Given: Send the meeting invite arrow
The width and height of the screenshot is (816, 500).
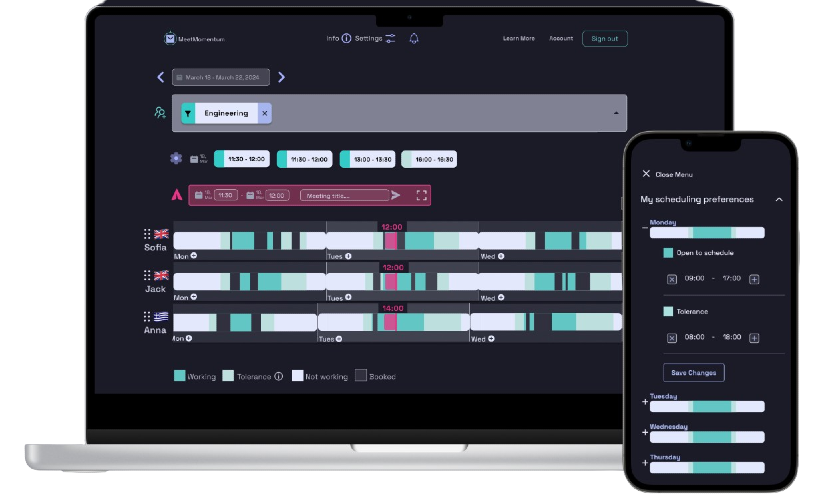Looking at the screenshot, I should coord(396,195).
